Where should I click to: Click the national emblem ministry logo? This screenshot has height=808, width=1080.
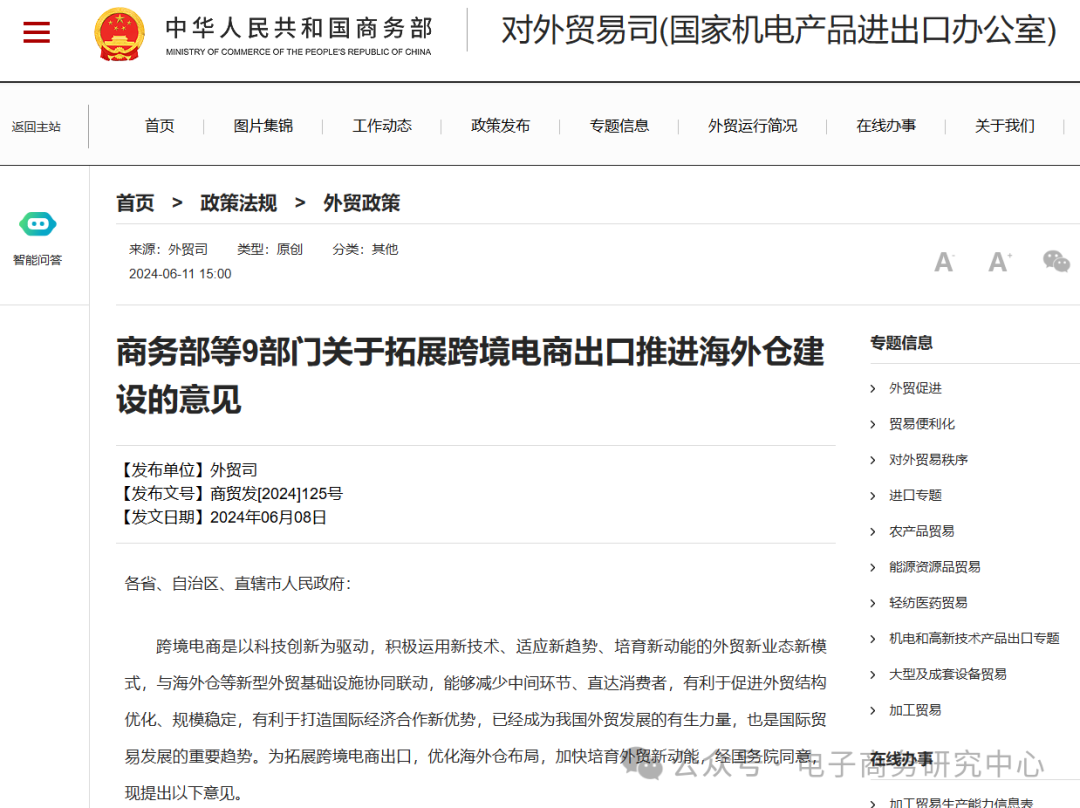pos(120,33)
